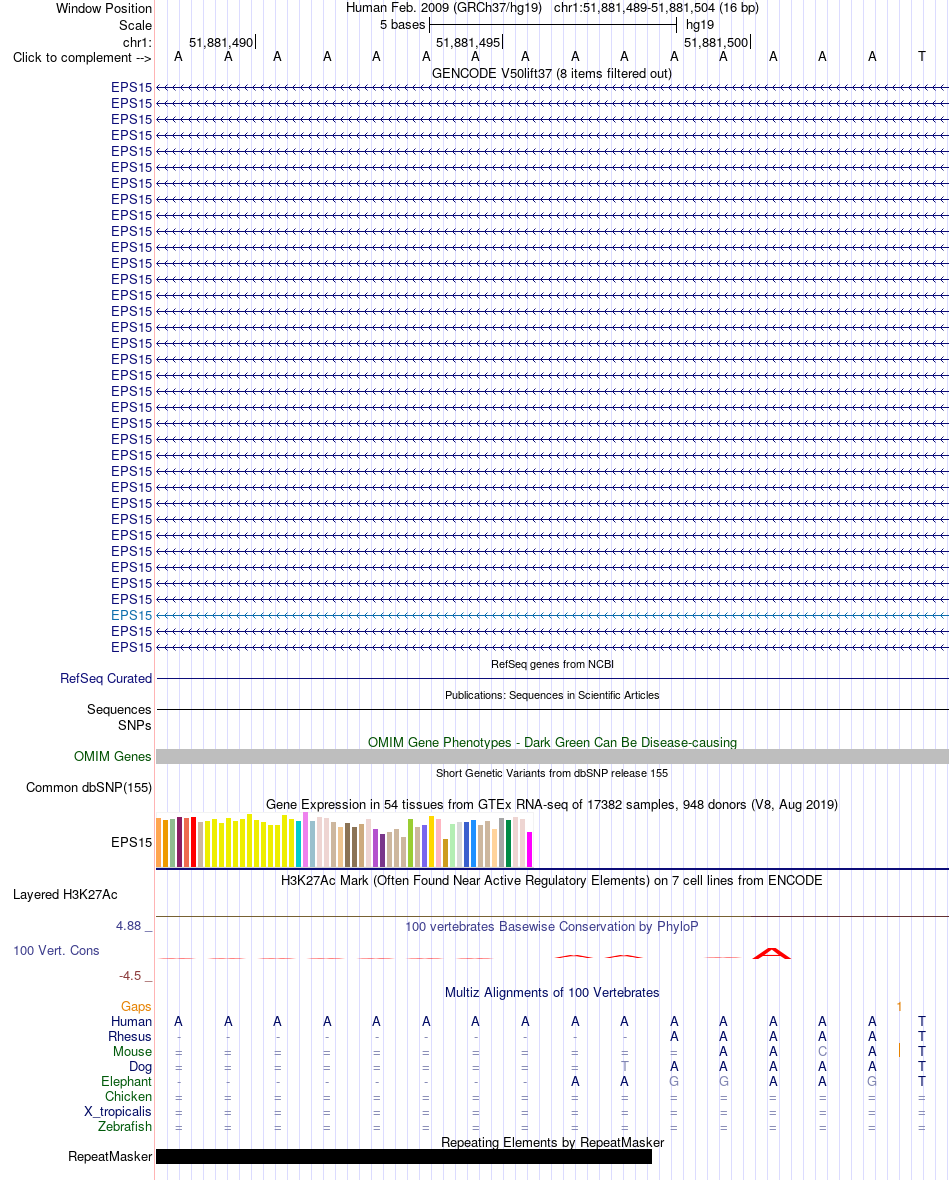Click the RefSeq Curated track label
Viewport: 950px width, 1180px height.
tap(106, 678)
